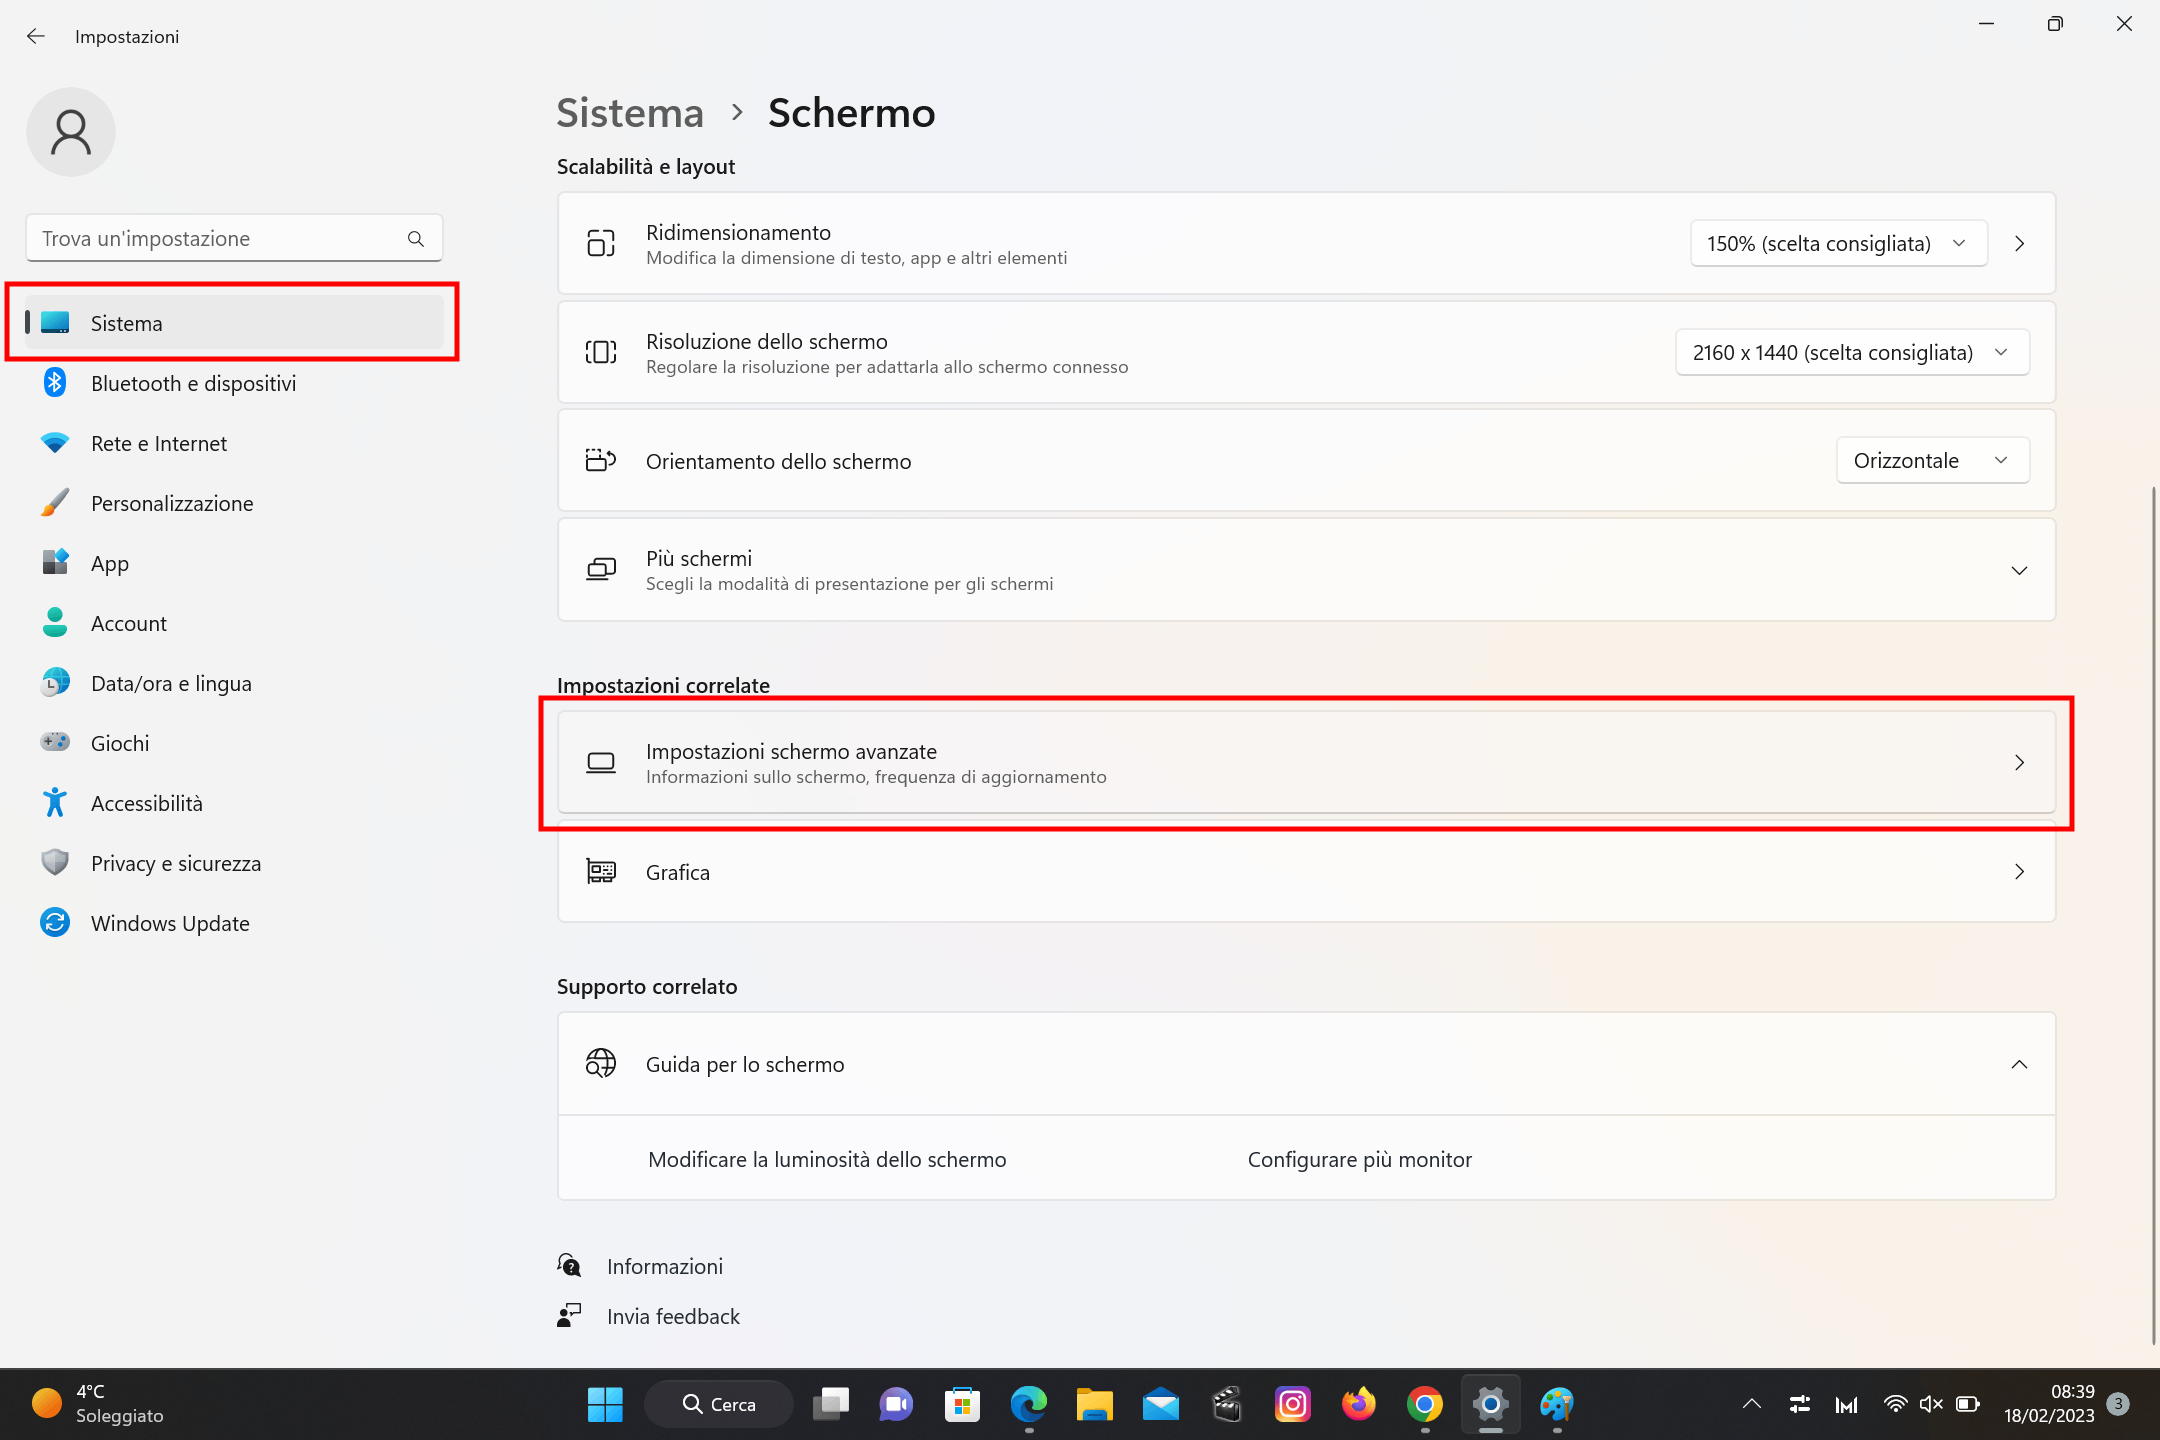Open Rete e Internet settings

click(x=158, y=443)
